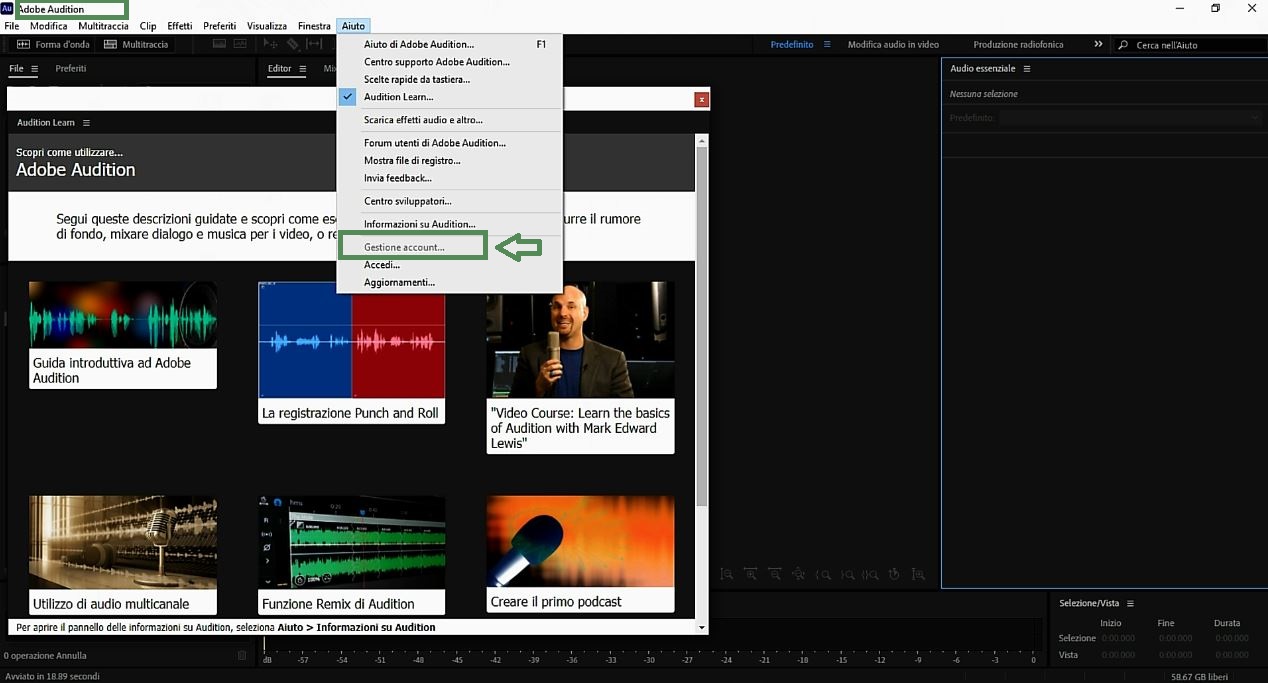Open the File menu
1268x683 pixels.
click(x=12, y=26)
